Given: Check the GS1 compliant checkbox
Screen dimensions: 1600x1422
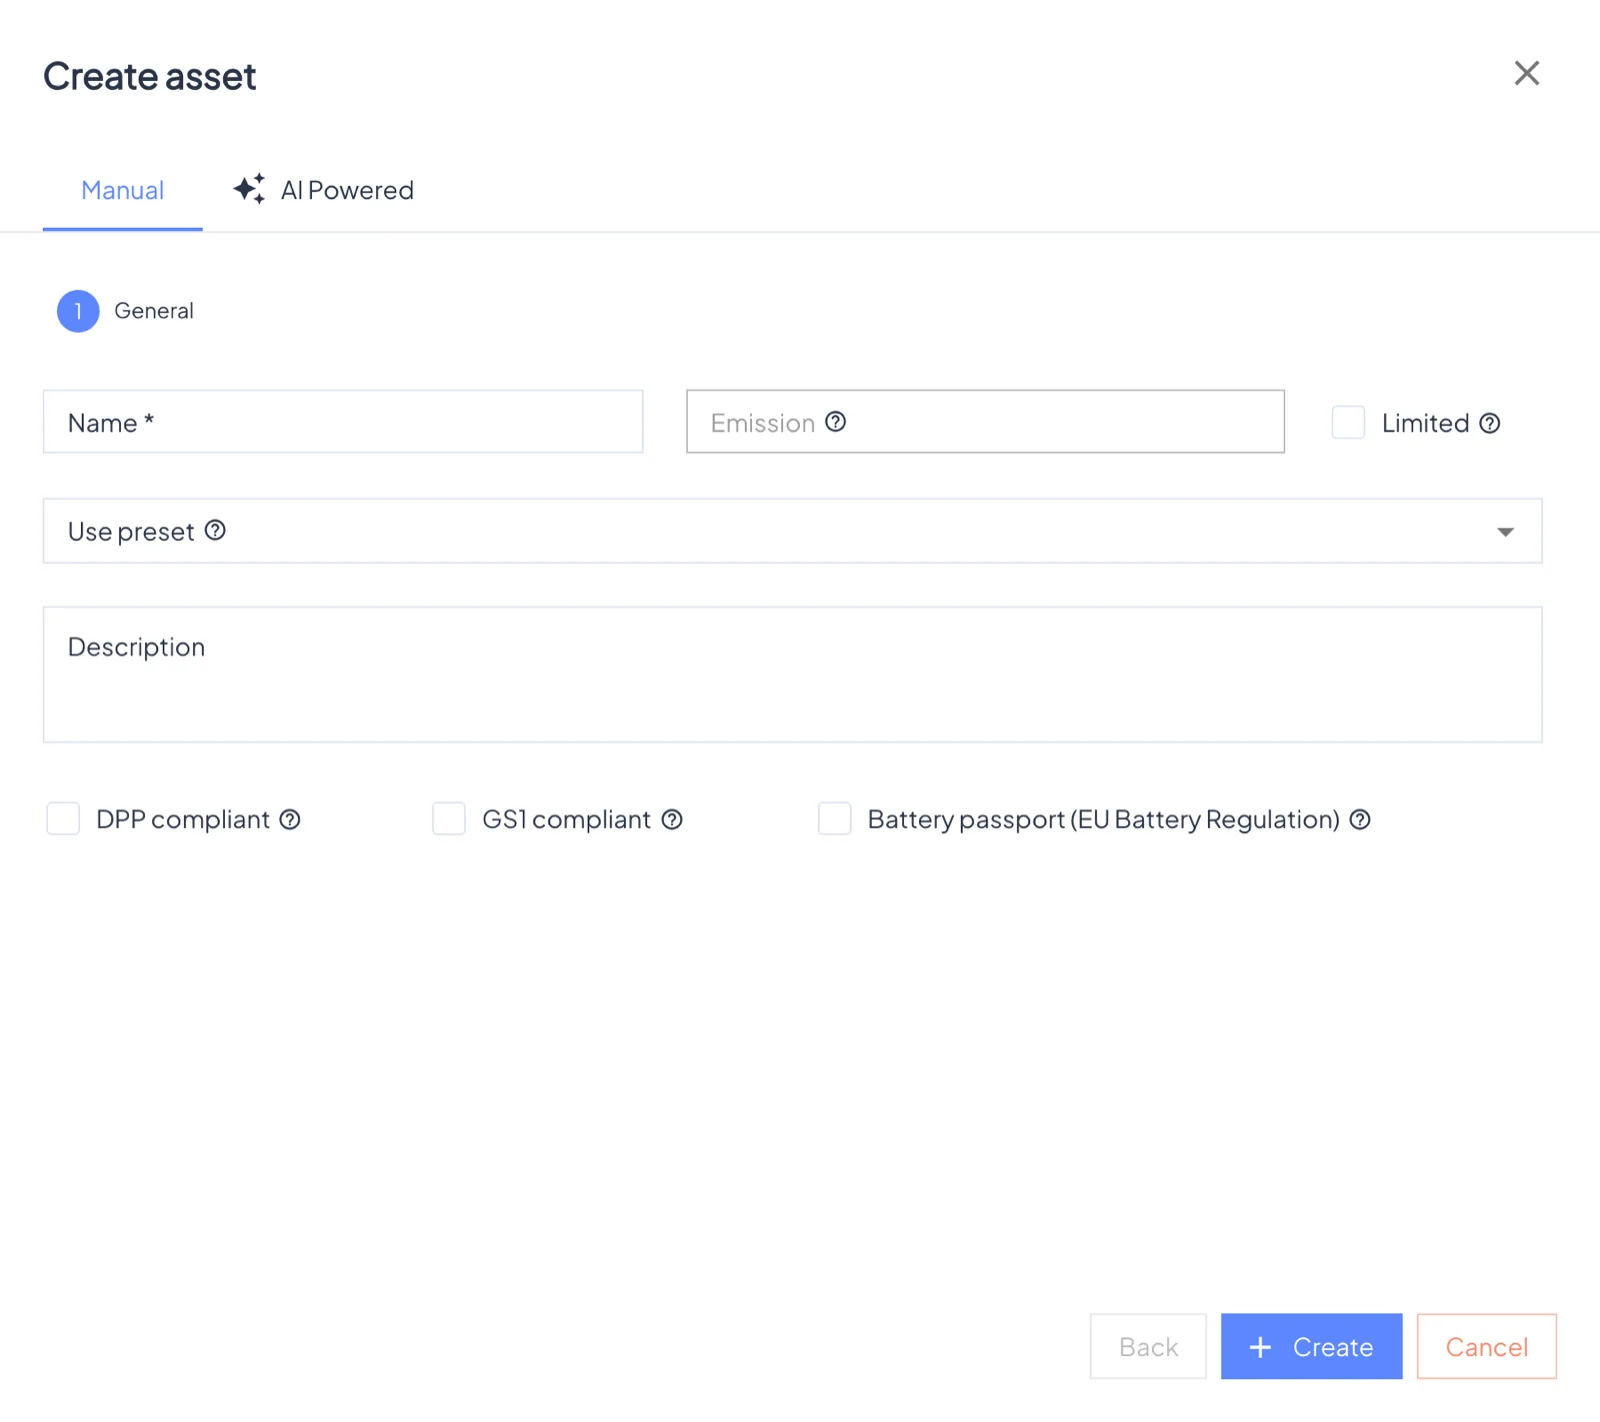Looking at the screenshot, I should pyautogui.click(x=449, y=818).
